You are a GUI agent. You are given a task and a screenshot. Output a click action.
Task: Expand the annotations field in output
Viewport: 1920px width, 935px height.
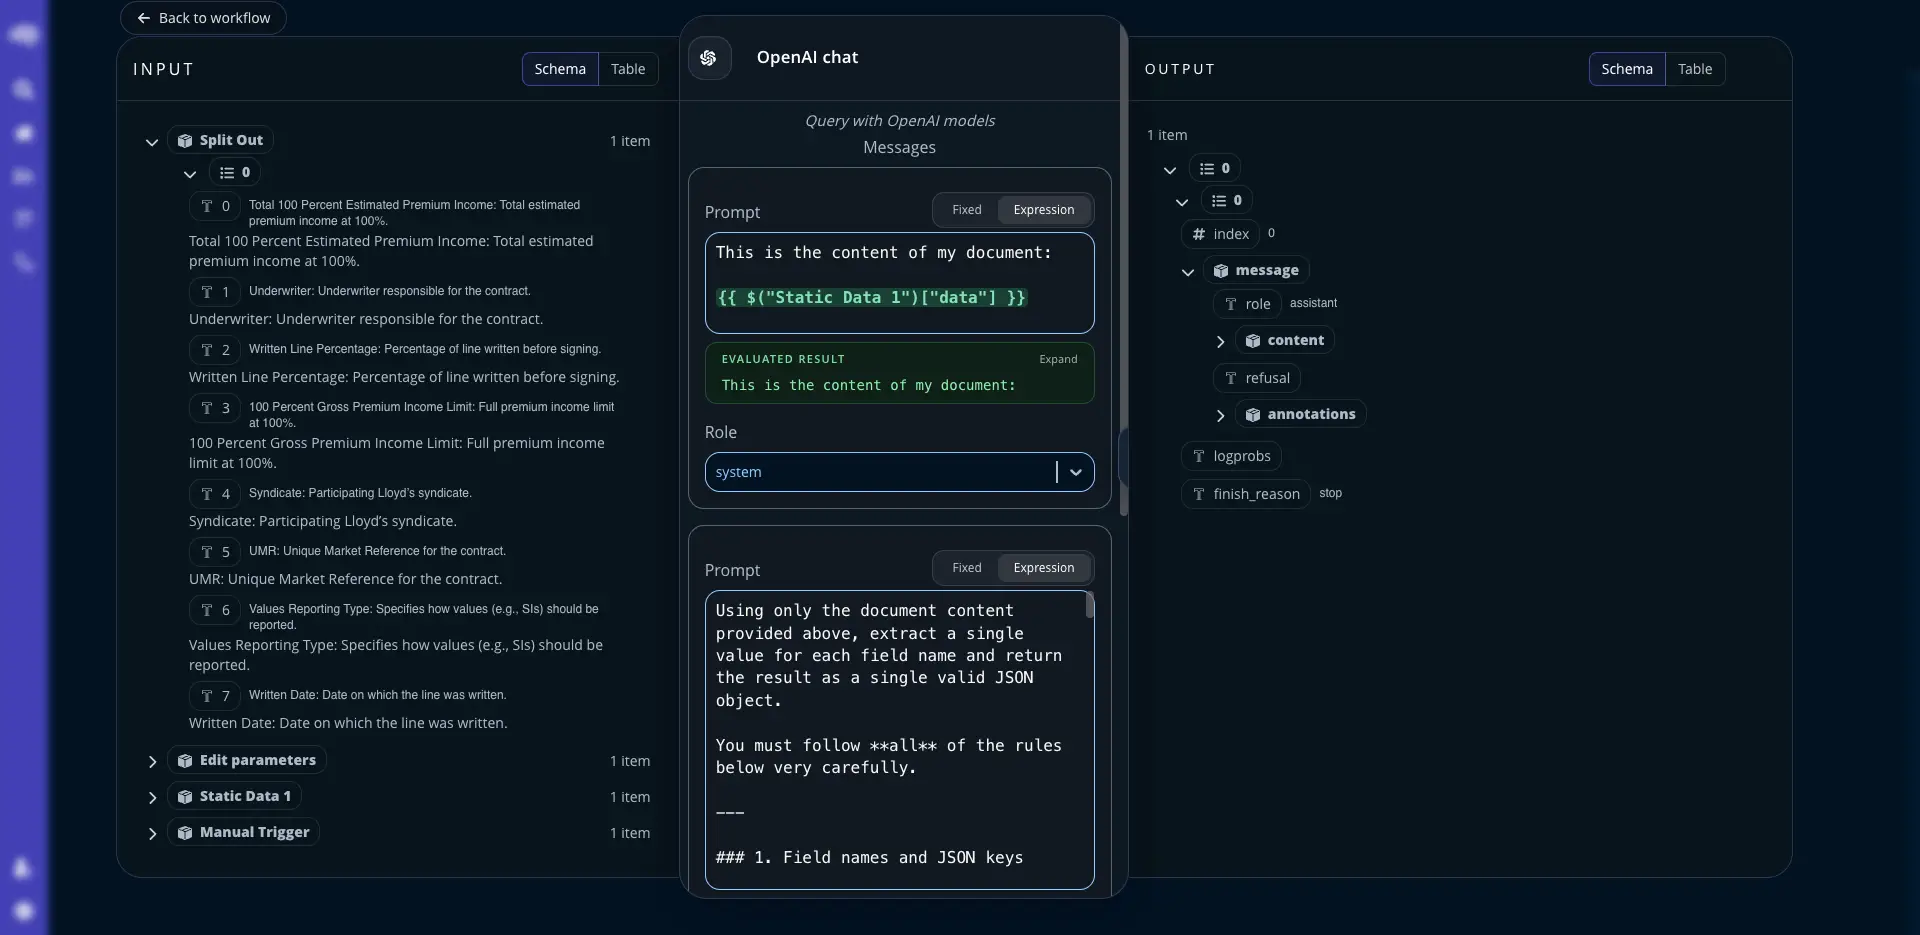point(1220,416)
